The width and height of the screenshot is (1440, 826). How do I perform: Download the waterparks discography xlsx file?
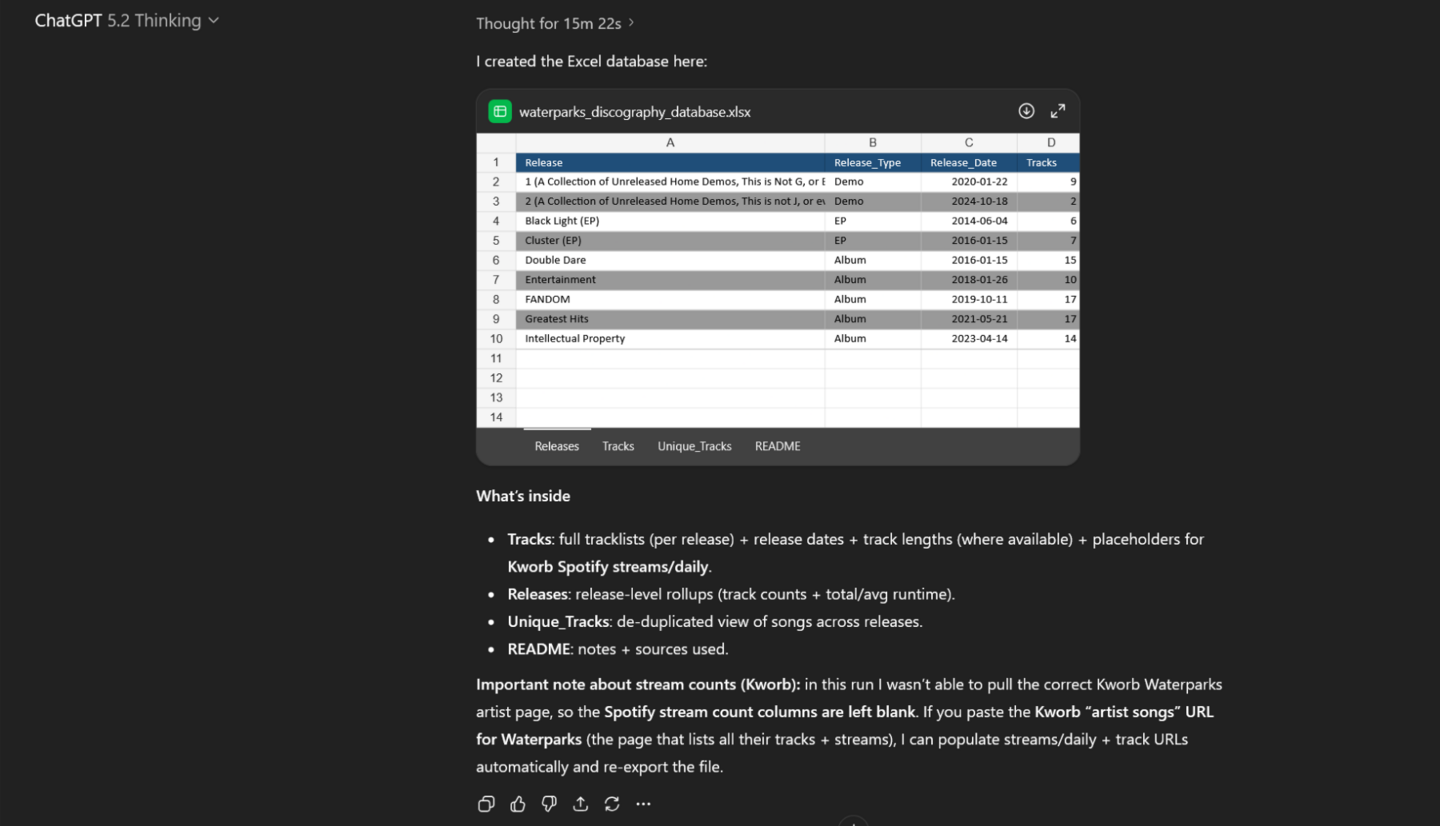1026,111
